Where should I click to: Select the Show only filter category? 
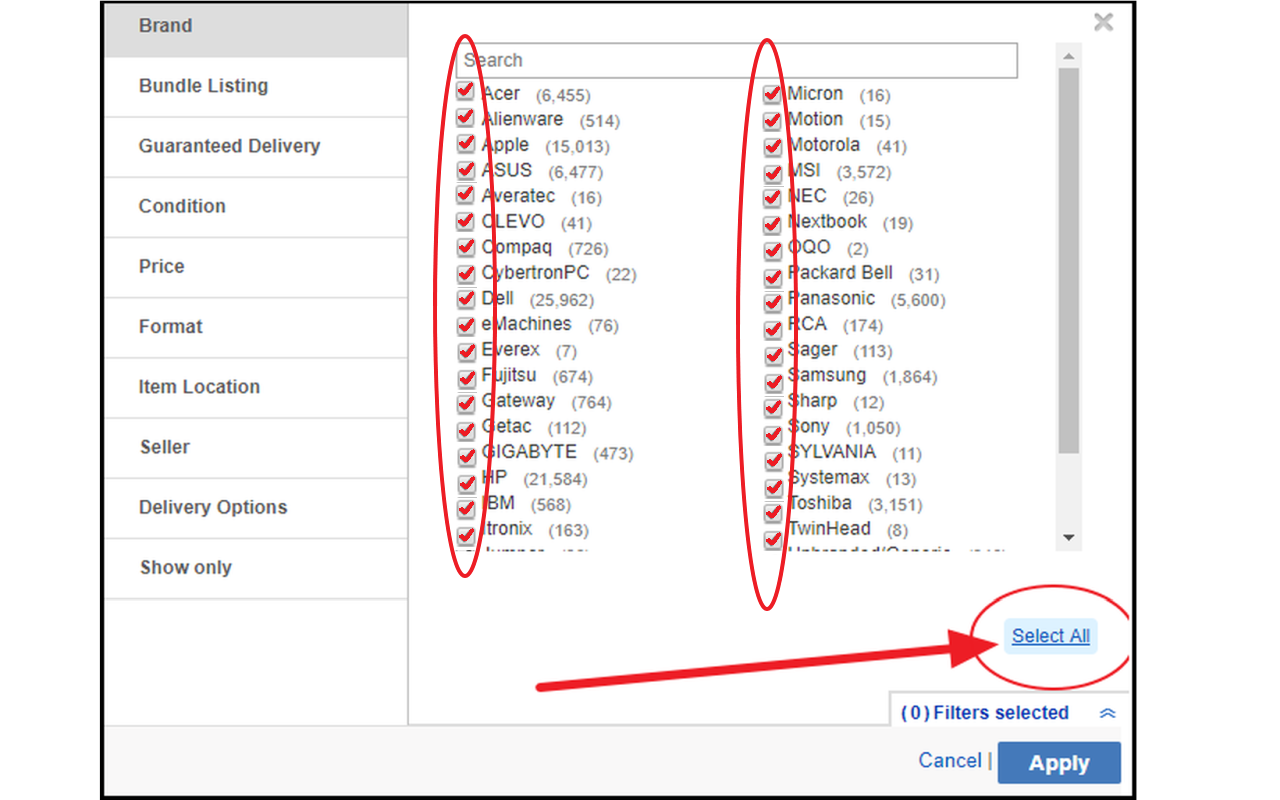click(x=186, y=567)
